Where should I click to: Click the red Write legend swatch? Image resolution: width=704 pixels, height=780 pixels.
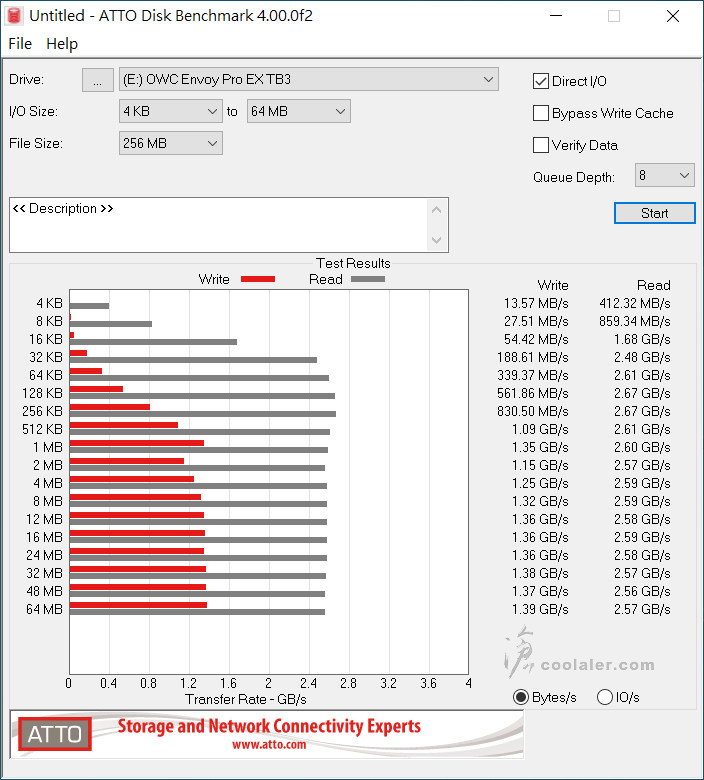258,279
